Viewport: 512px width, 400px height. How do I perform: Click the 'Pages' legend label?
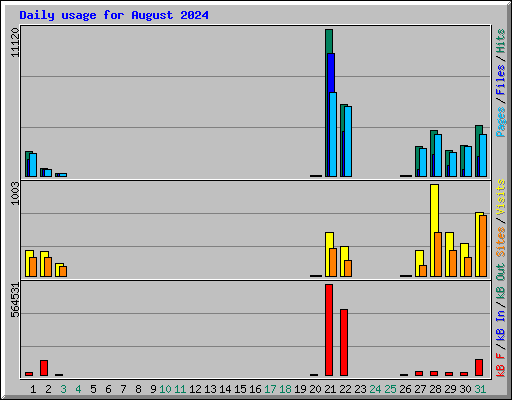pos(500,122)
